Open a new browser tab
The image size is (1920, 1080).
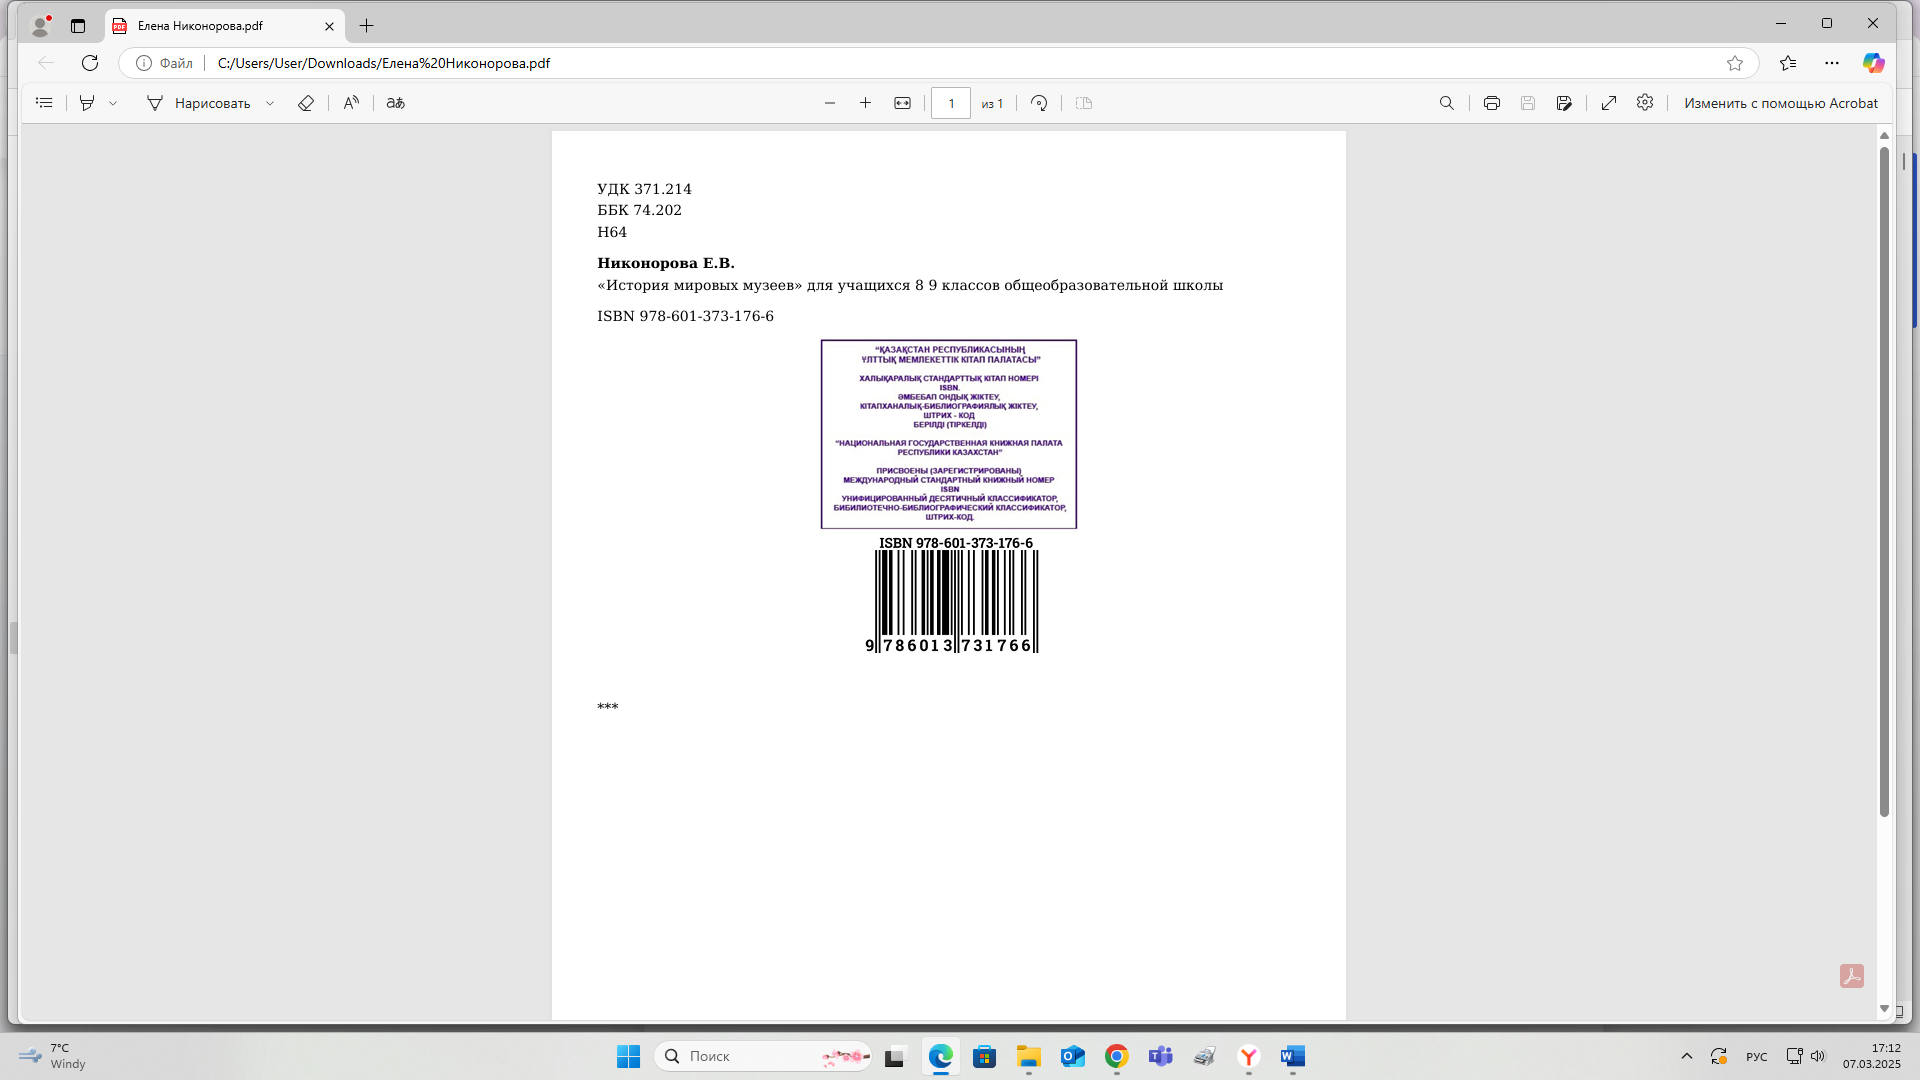[x=366, y=26]
